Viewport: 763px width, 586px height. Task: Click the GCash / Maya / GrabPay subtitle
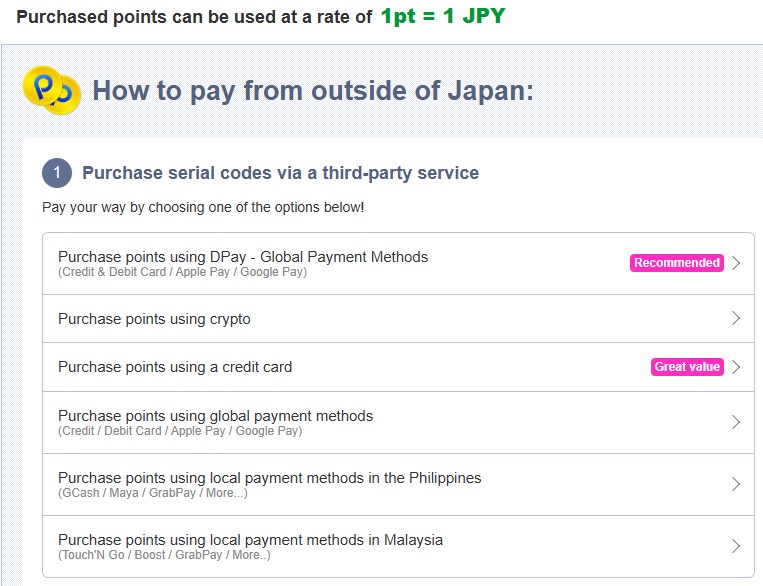[x=153, y=493]
